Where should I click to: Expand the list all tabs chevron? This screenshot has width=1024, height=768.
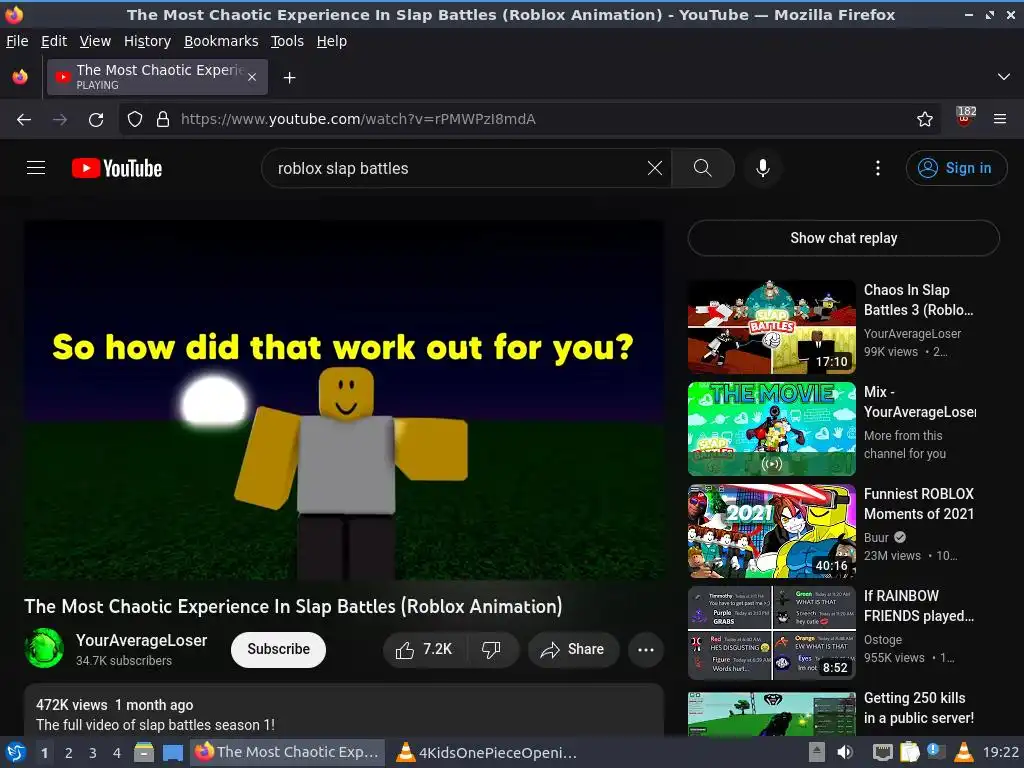click(x=1004, y=77)
